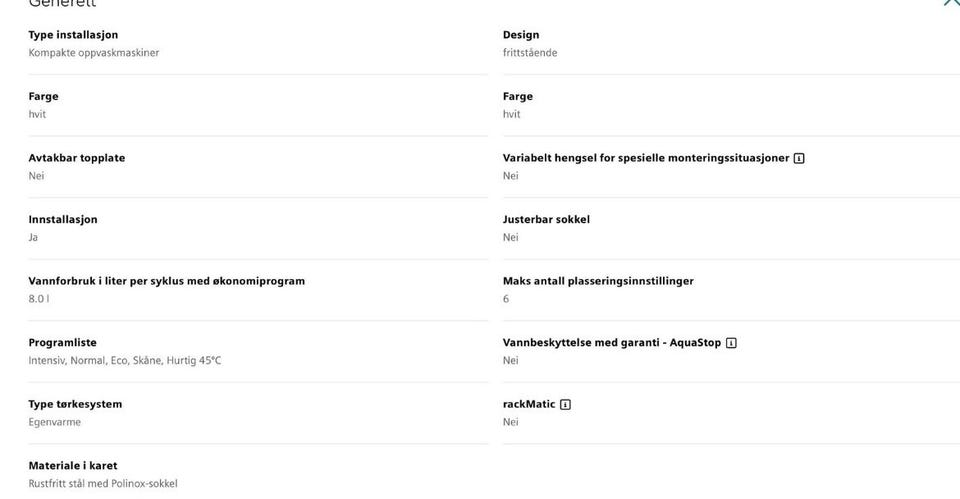Viewport: 960px width, 499px height.
Task: Click the Avtakbar topplate label
Action: tap(77, 158)
